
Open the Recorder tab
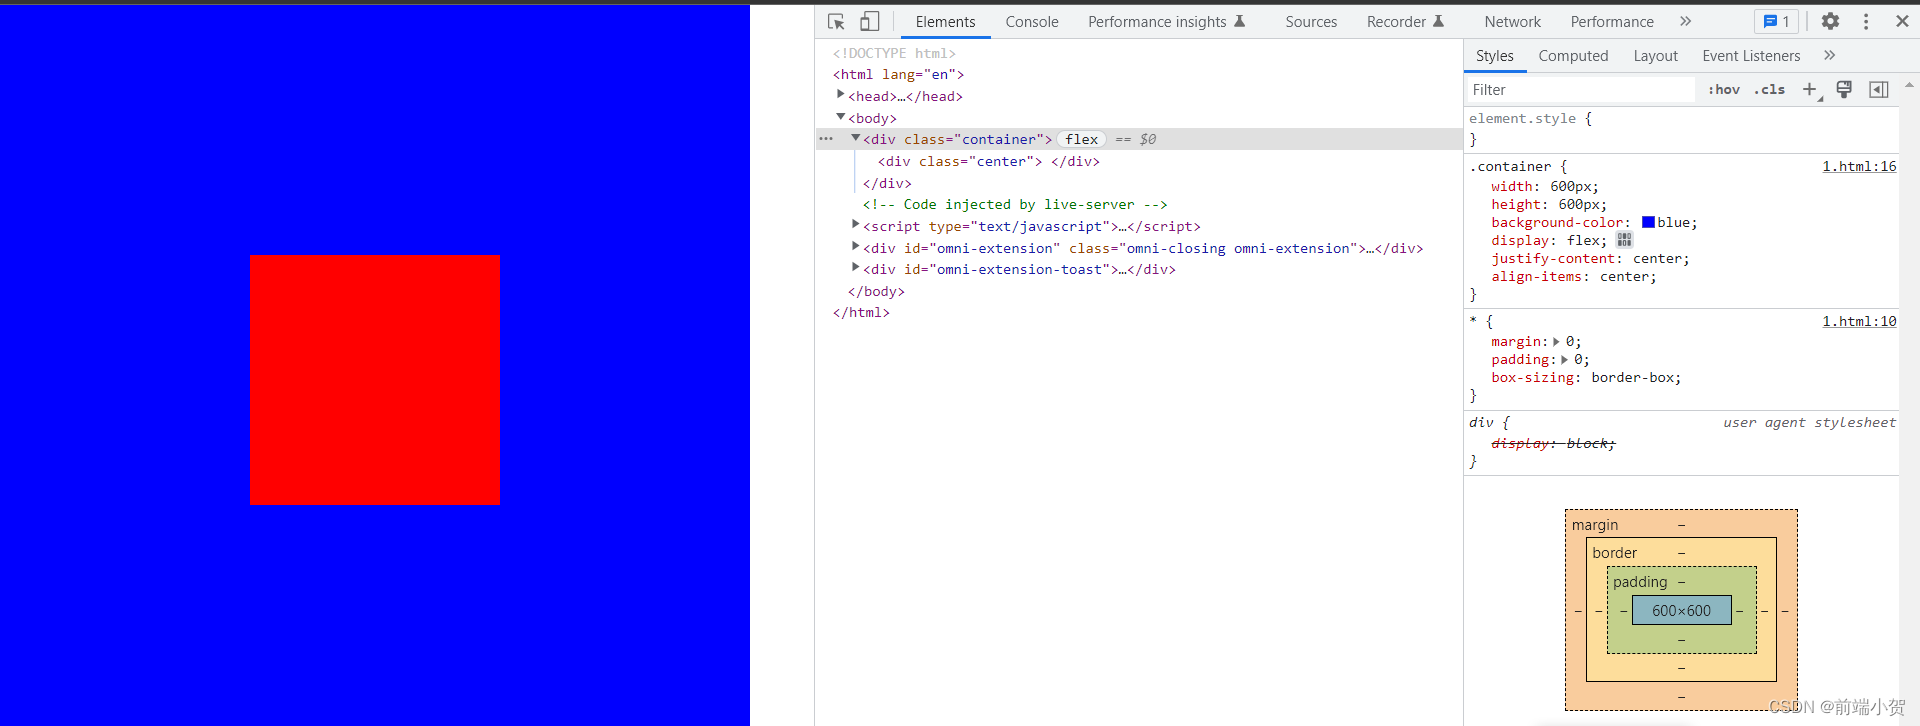[1405, 21]
